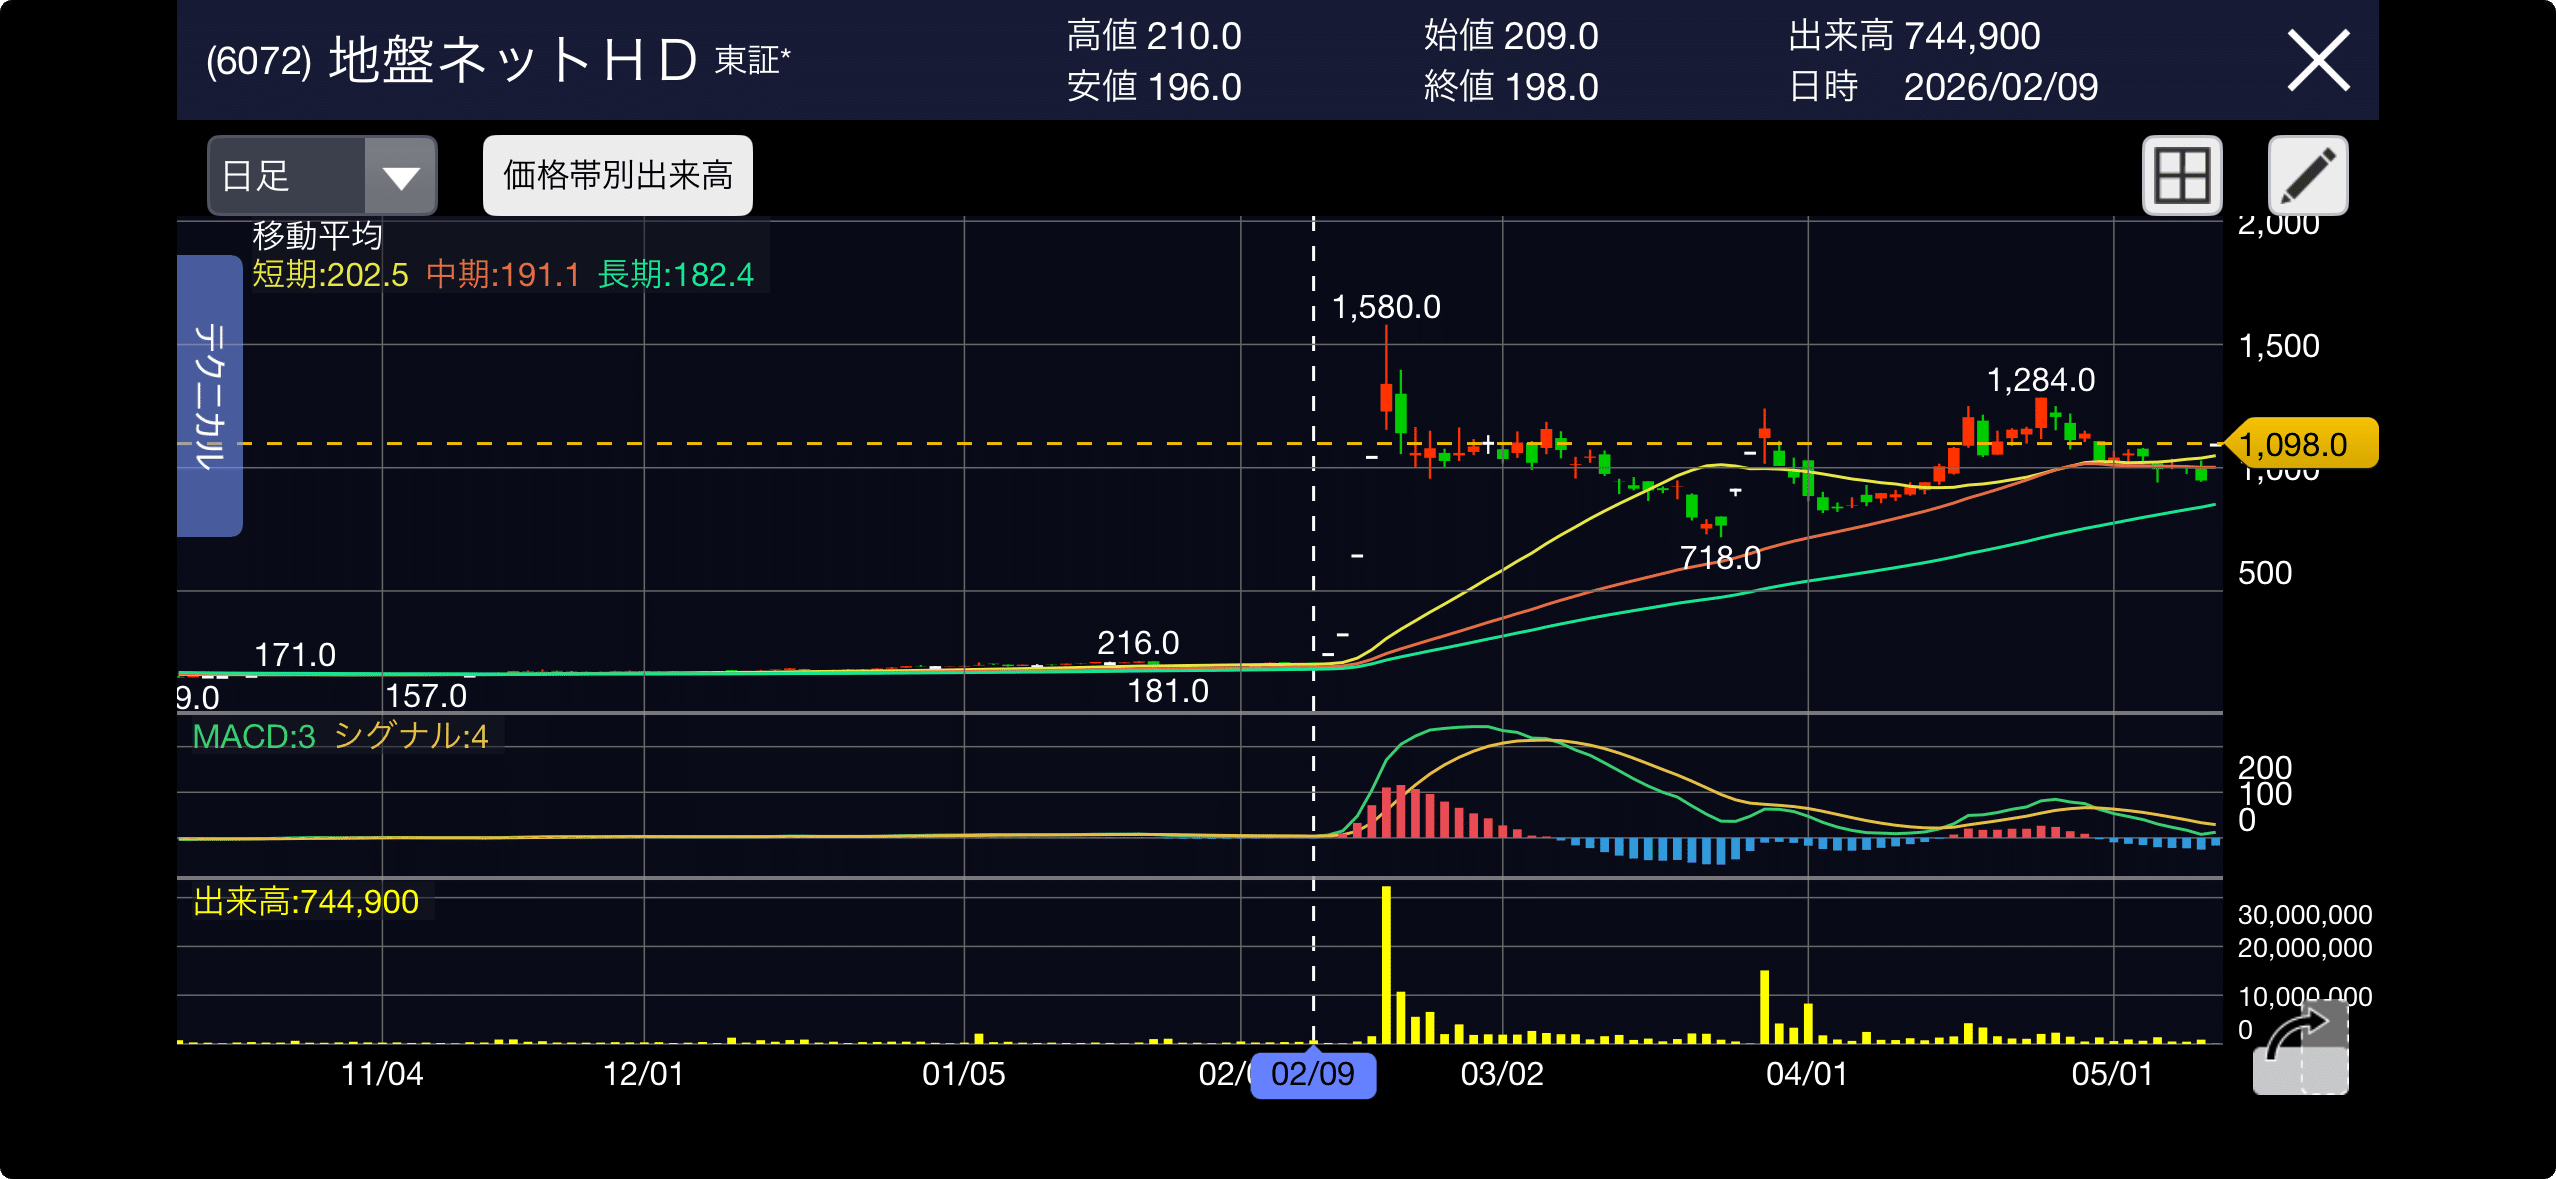Image resolution: width=2556 pixels, height=1179 pixels.
Task: Tap the tallest yellow volume bar
Action: tap(1386, 964)
